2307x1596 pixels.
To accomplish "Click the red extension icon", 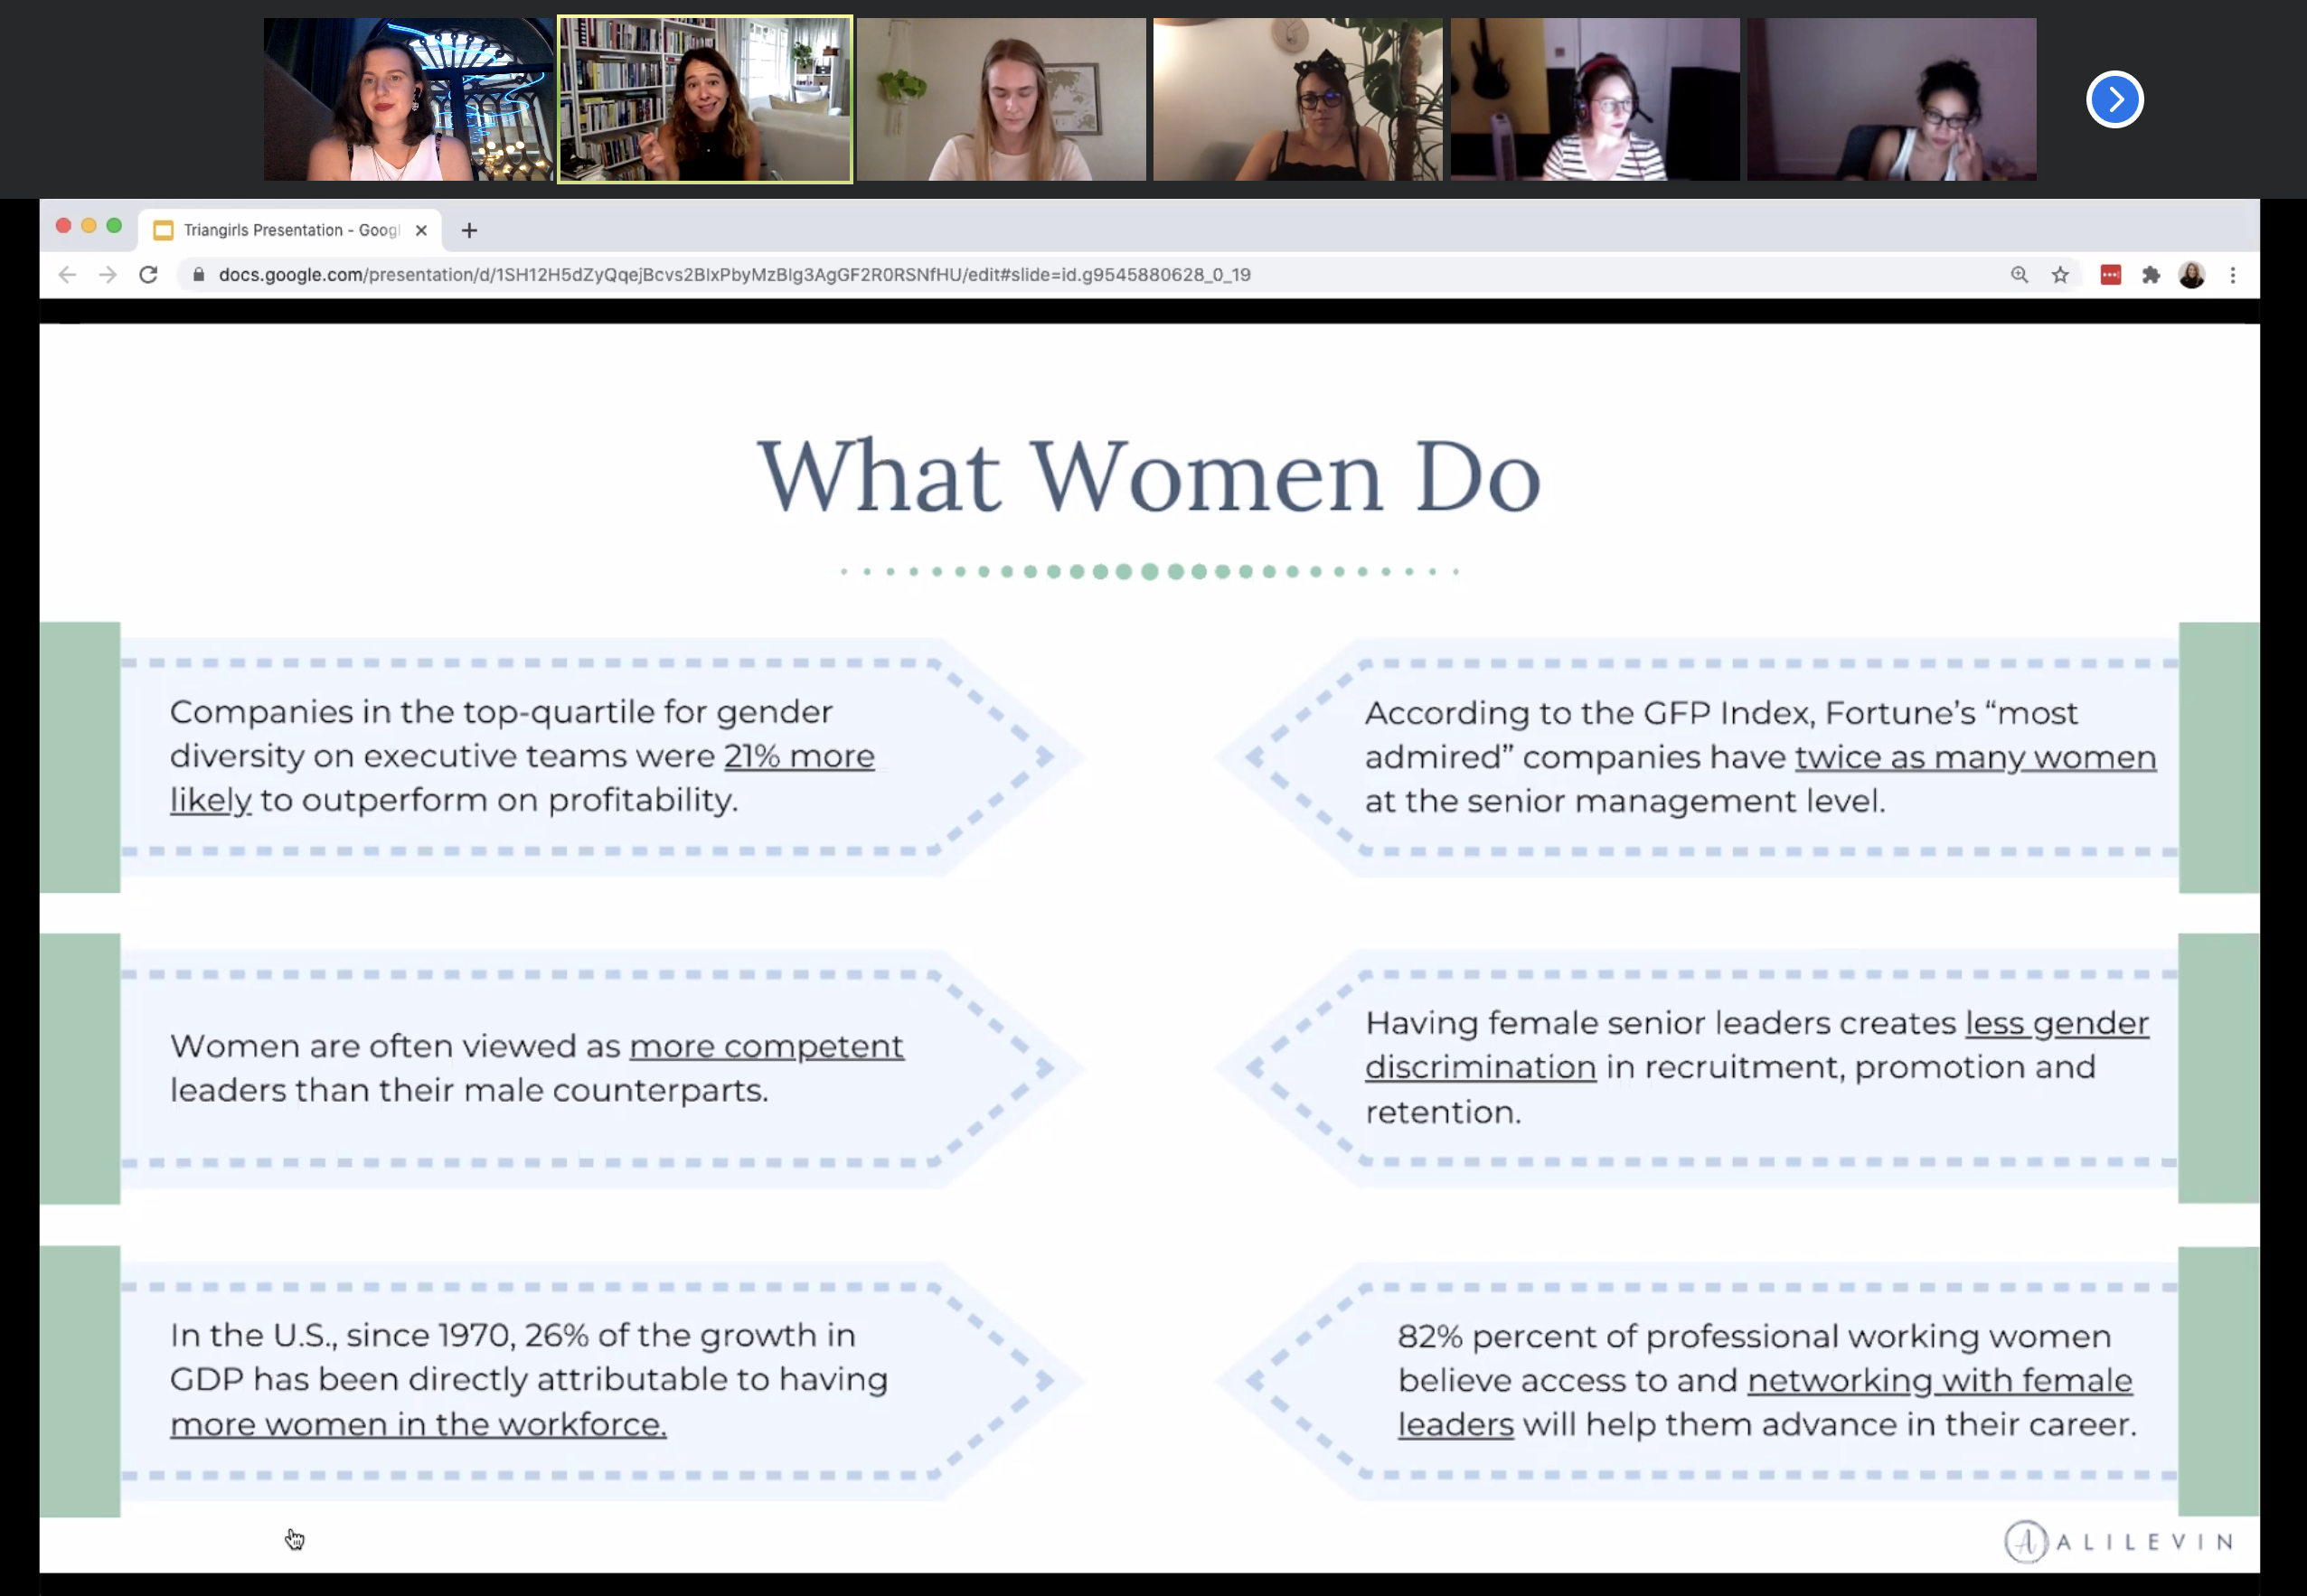I will coord(2110,275).
